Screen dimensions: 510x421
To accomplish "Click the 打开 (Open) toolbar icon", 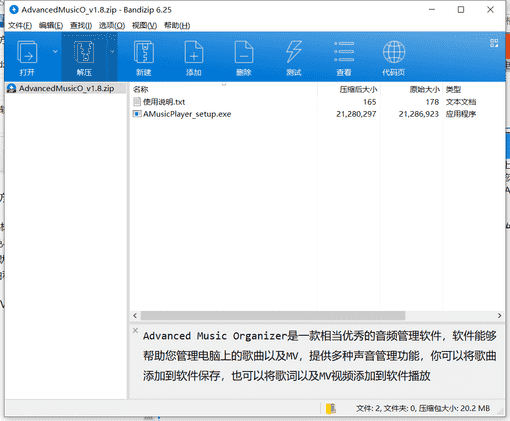I will click(x=27, y=57).
